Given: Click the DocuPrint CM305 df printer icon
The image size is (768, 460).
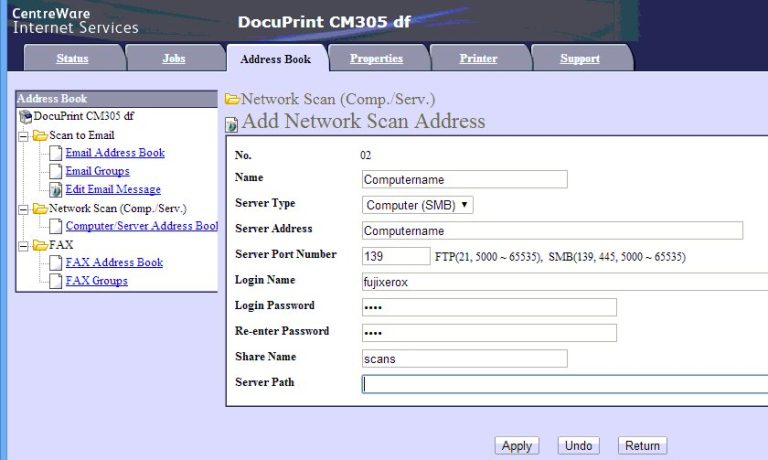Looking at the screenshot, I should [26, 117].
